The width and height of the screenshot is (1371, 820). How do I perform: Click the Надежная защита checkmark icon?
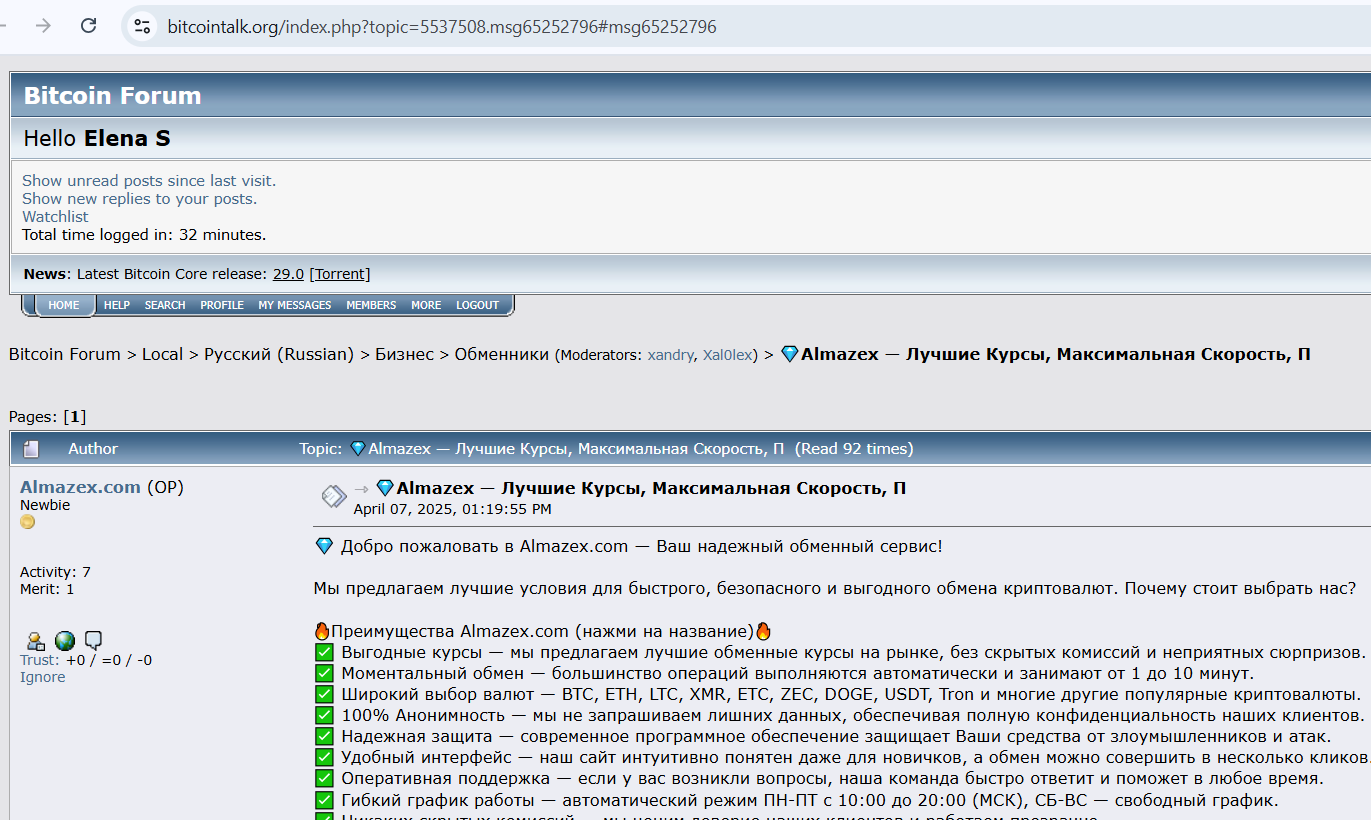point(324,736)
